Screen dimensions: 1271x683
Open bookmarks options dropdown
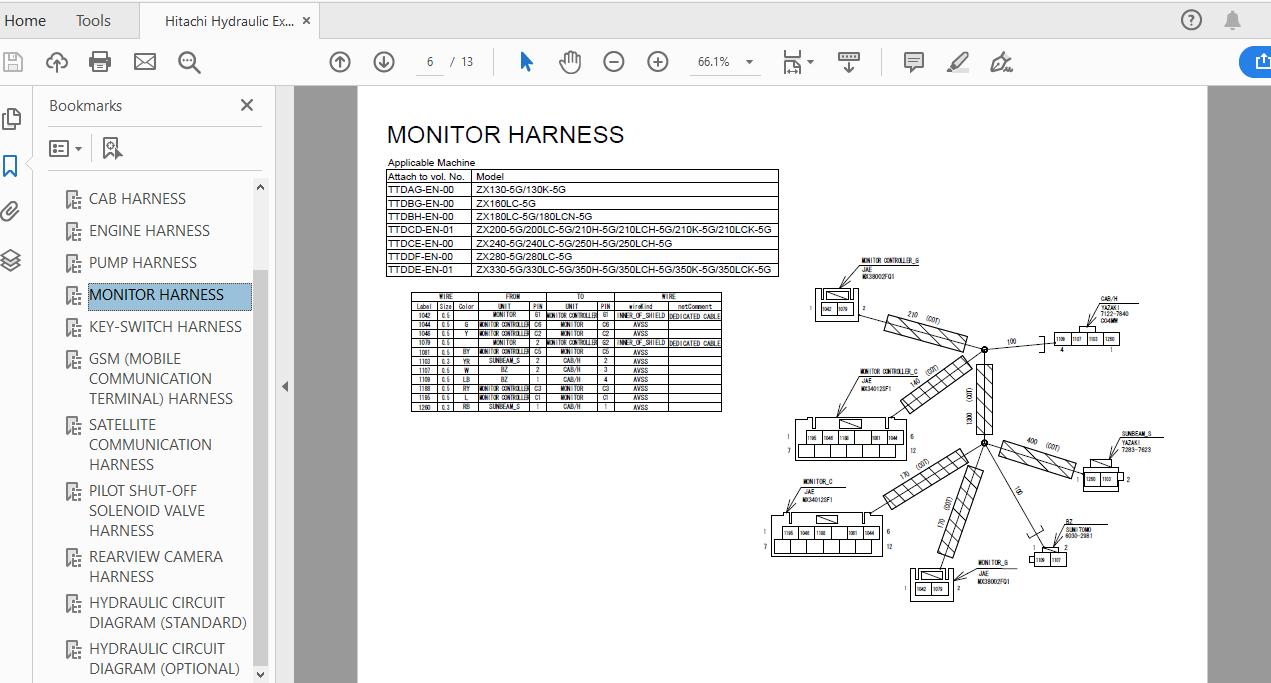(66, 149)
